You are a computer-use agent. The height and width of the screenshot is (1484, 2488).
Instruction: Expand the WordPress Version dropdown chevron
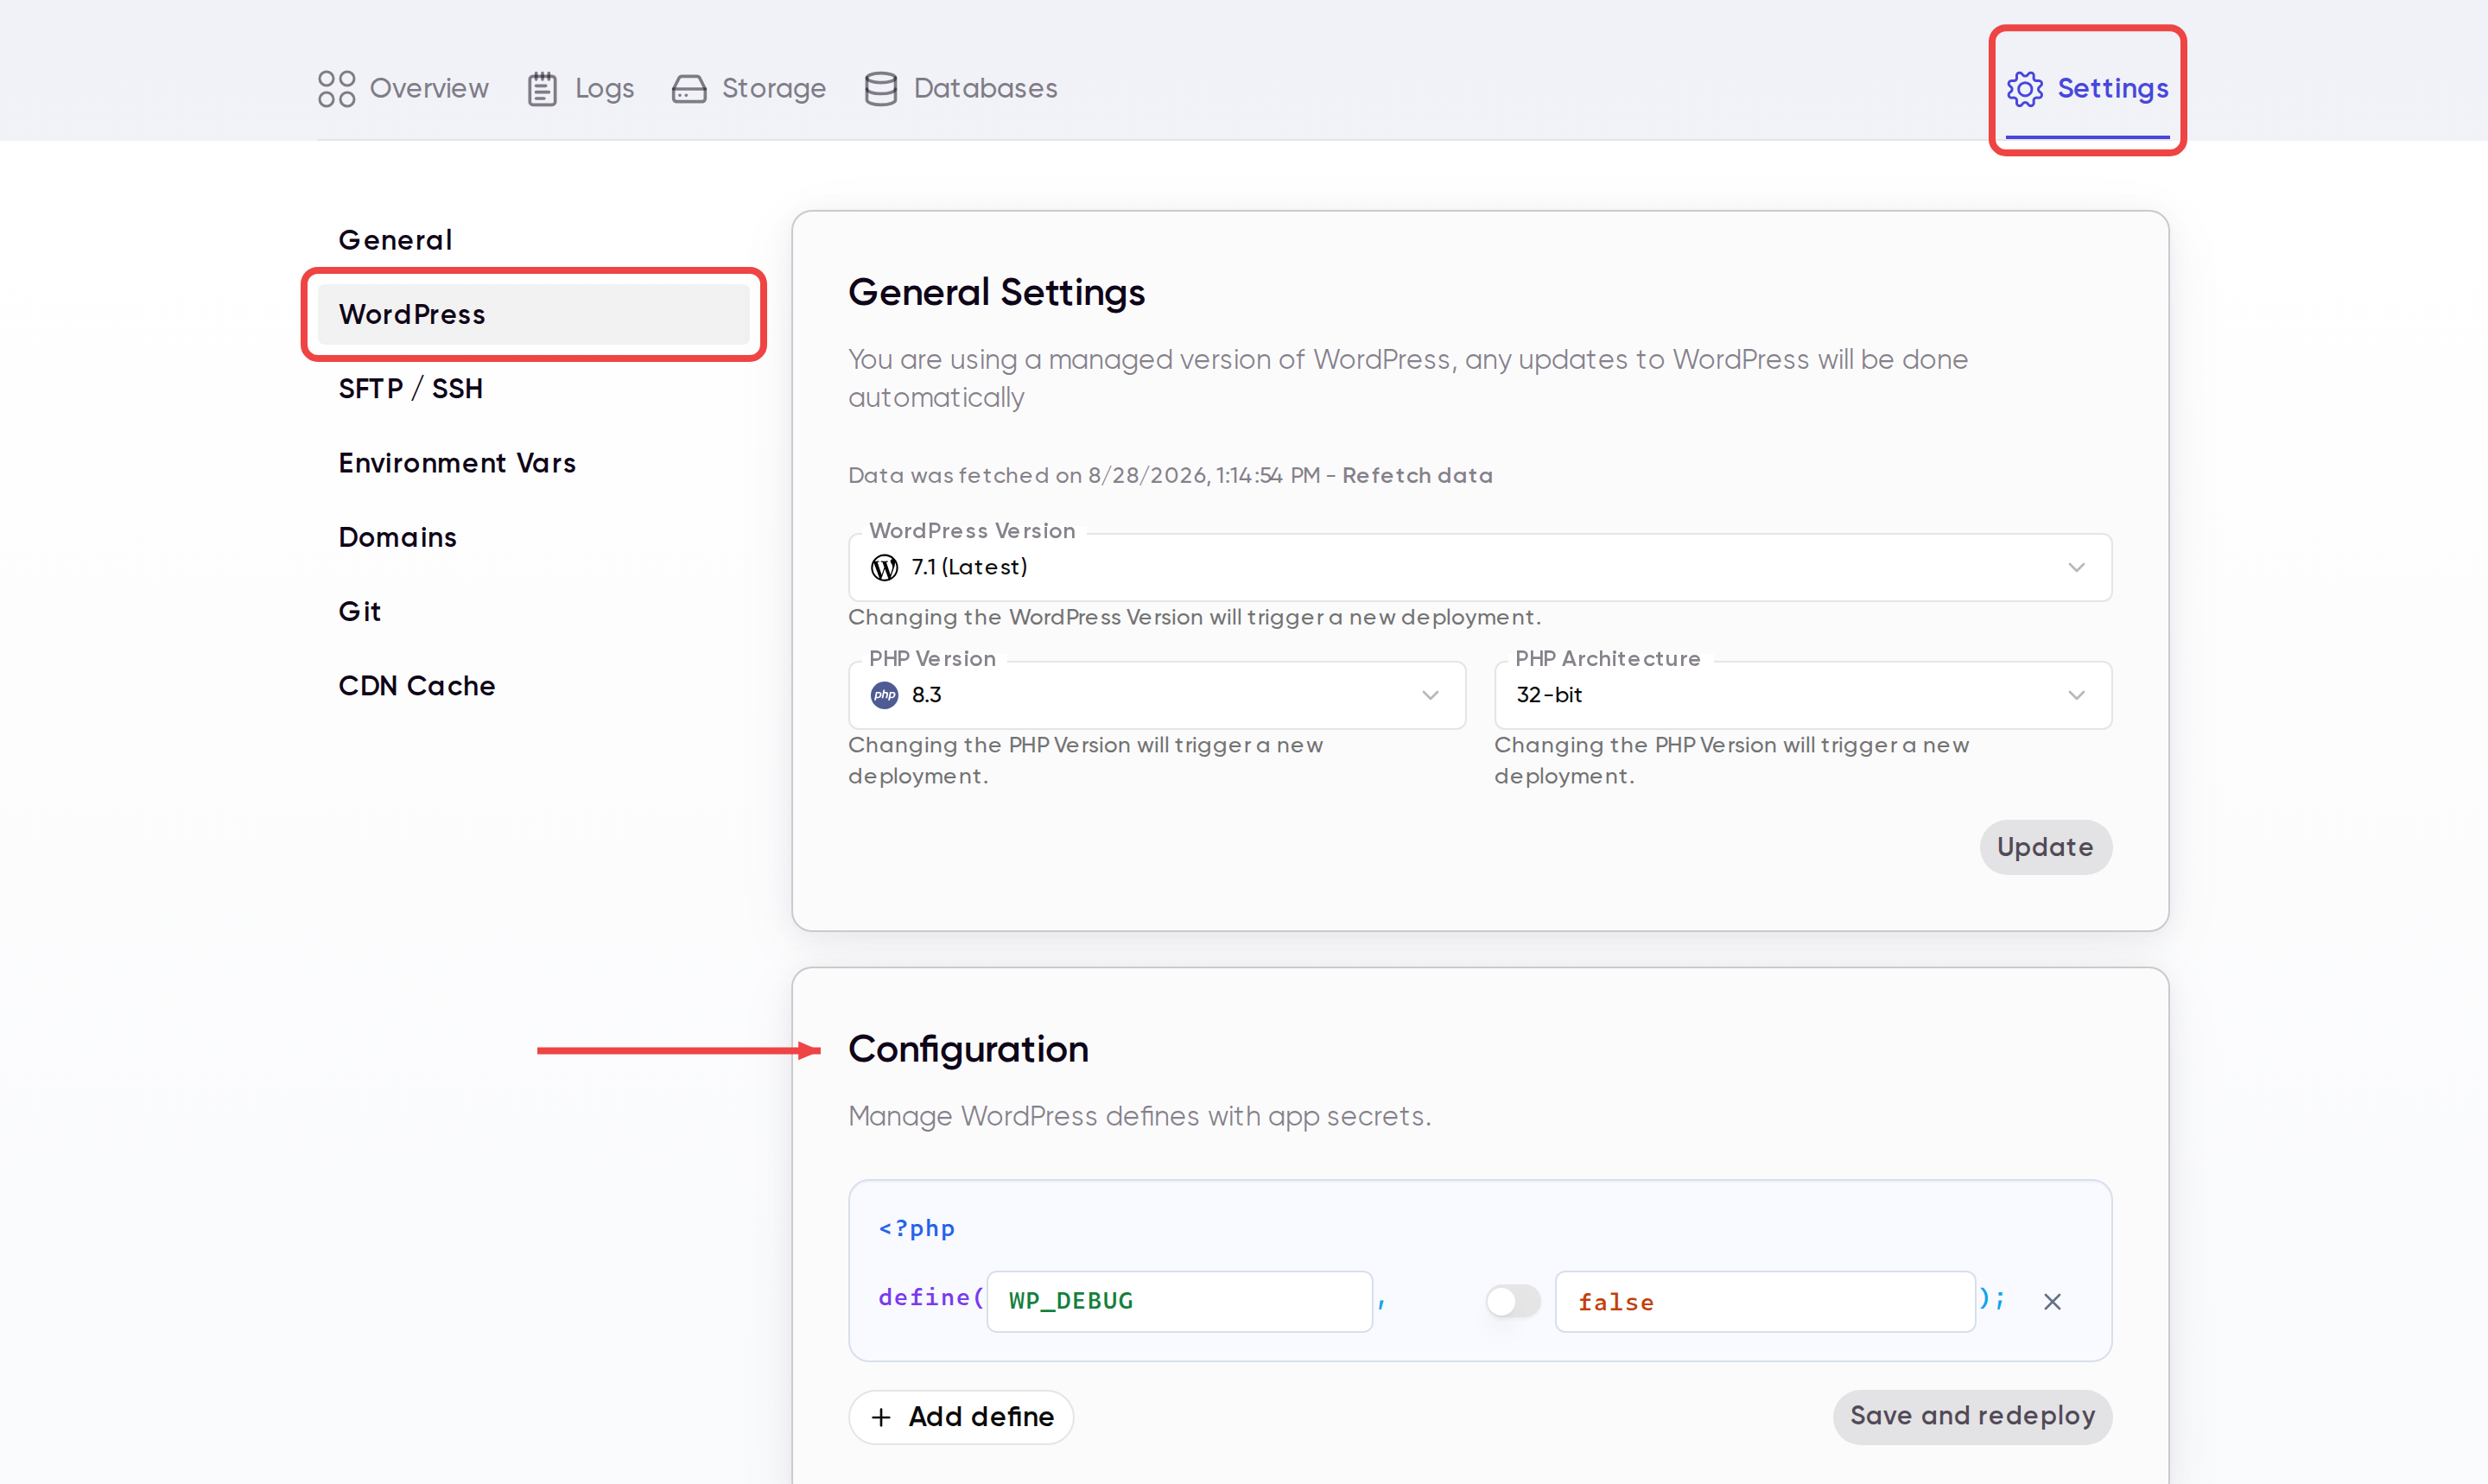2077,567
